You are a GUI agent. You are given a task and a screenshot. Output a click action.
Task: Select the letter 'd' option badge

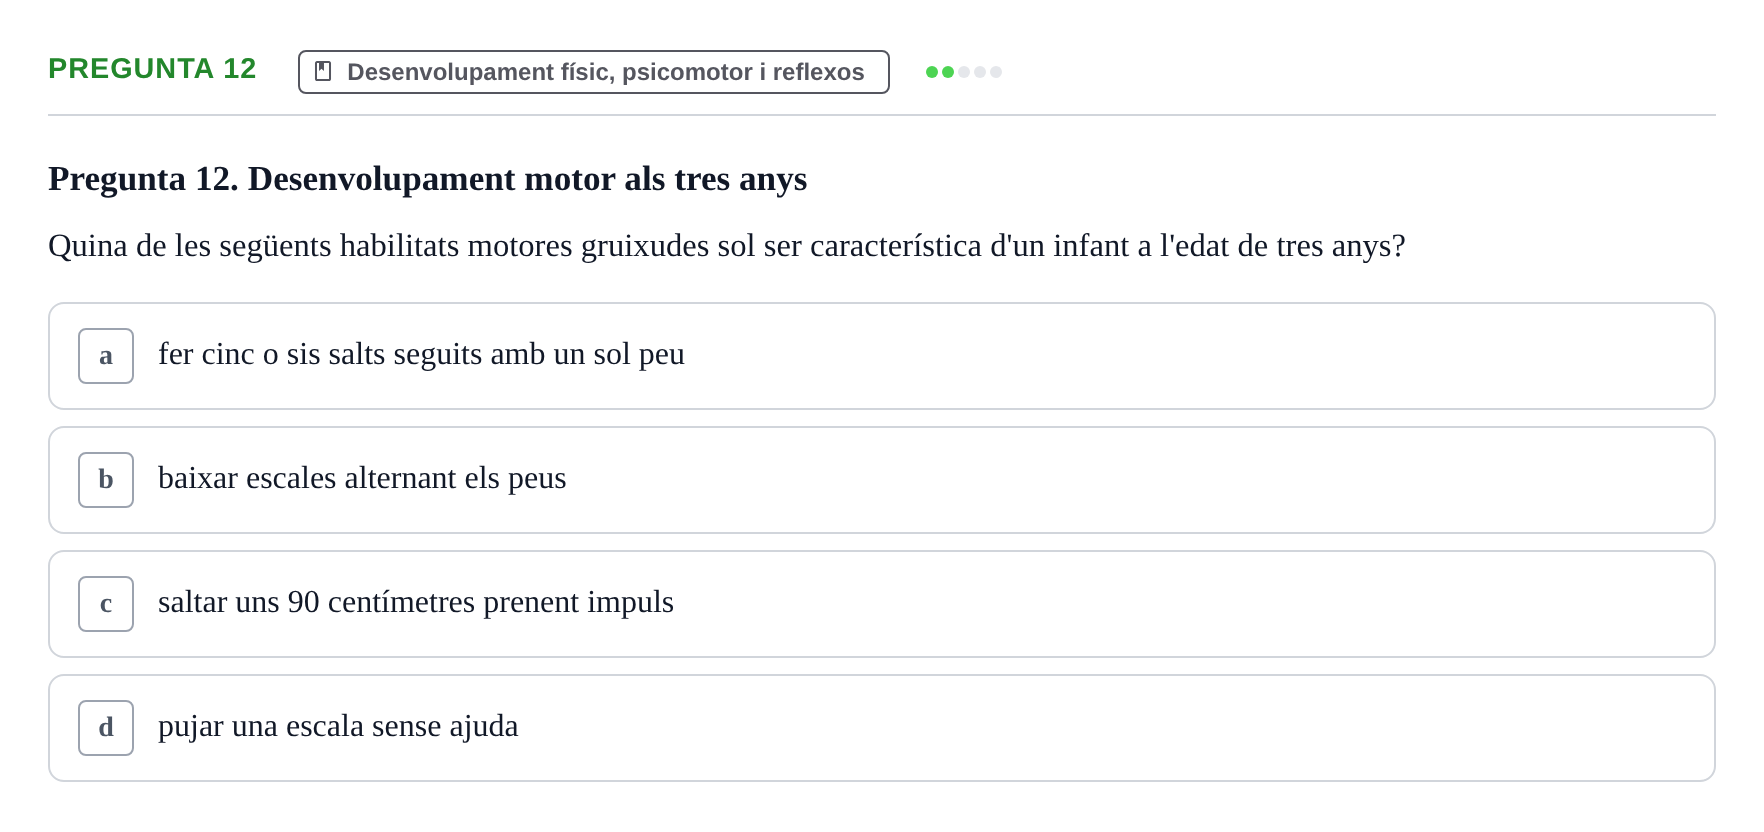(106, 728)
